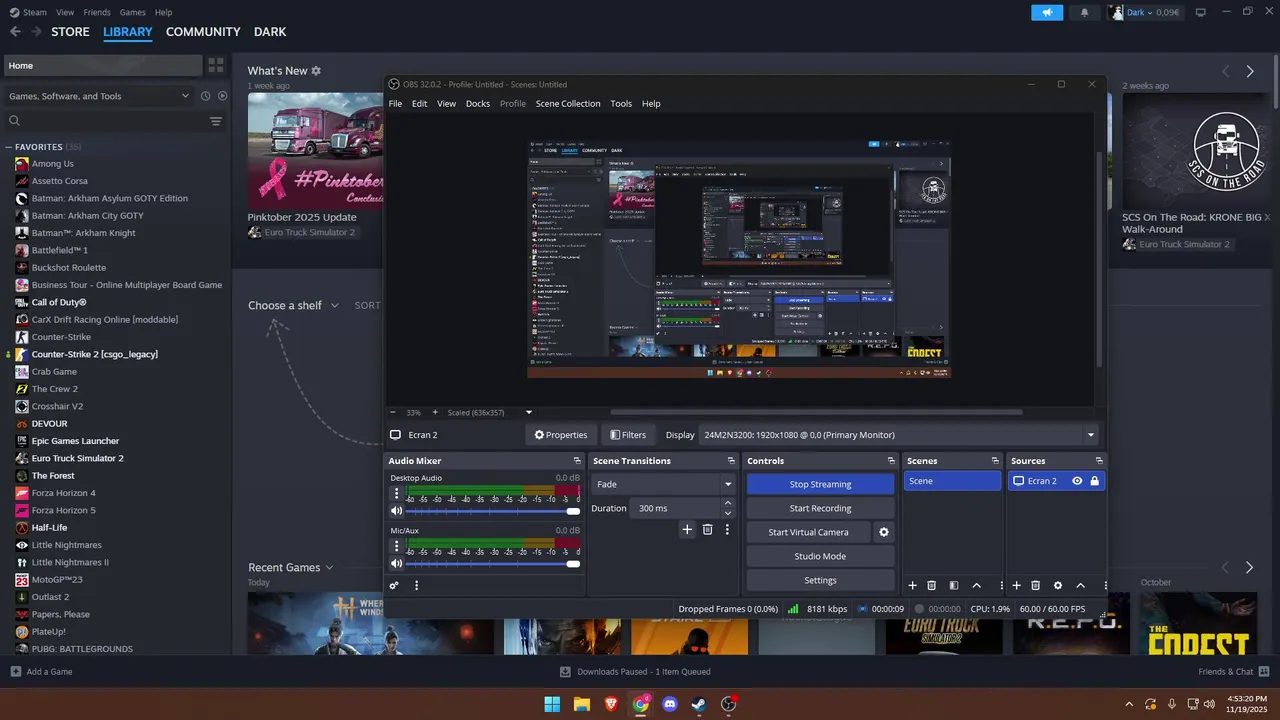Click Steam library search field
The height and width of the screenshot is (720, 1280).
[104, 121]
